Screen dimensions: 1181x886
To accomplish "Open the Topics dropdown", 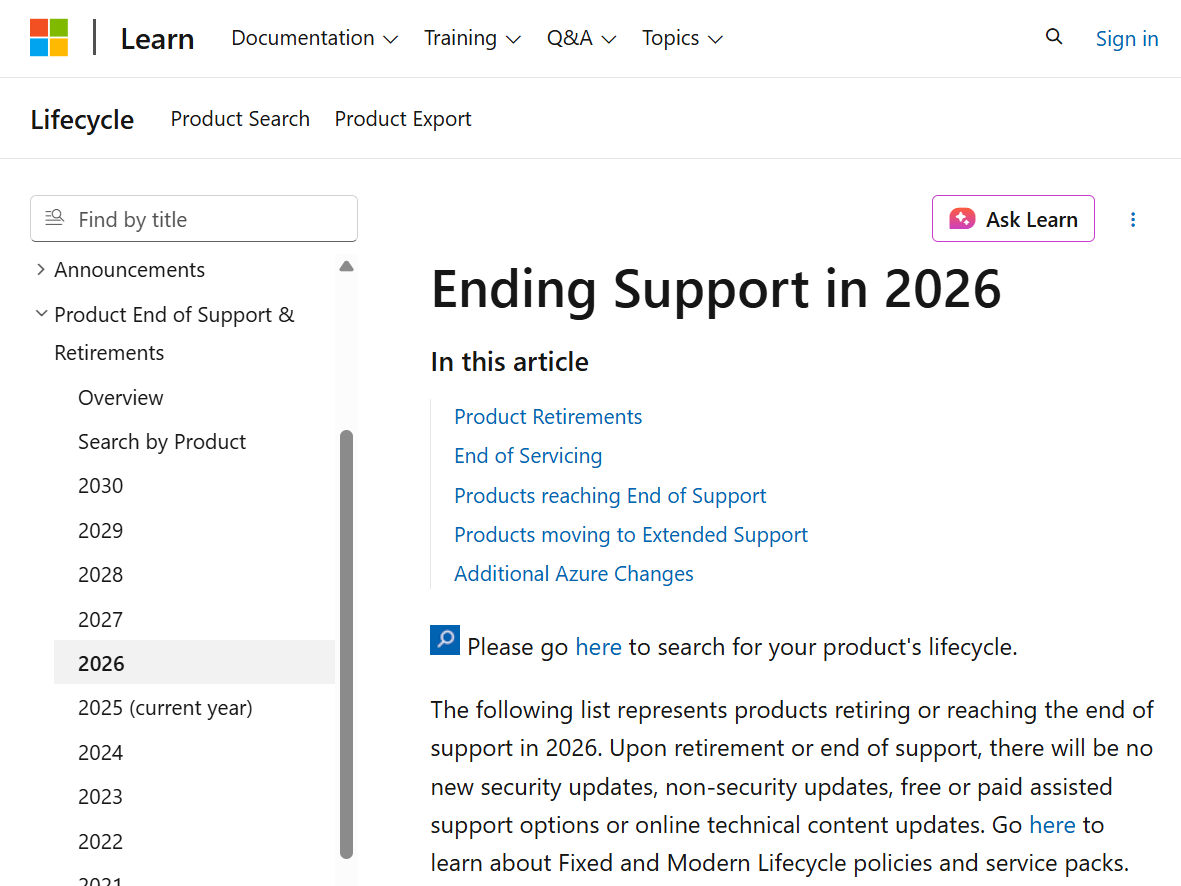I will tap(681, 38).
